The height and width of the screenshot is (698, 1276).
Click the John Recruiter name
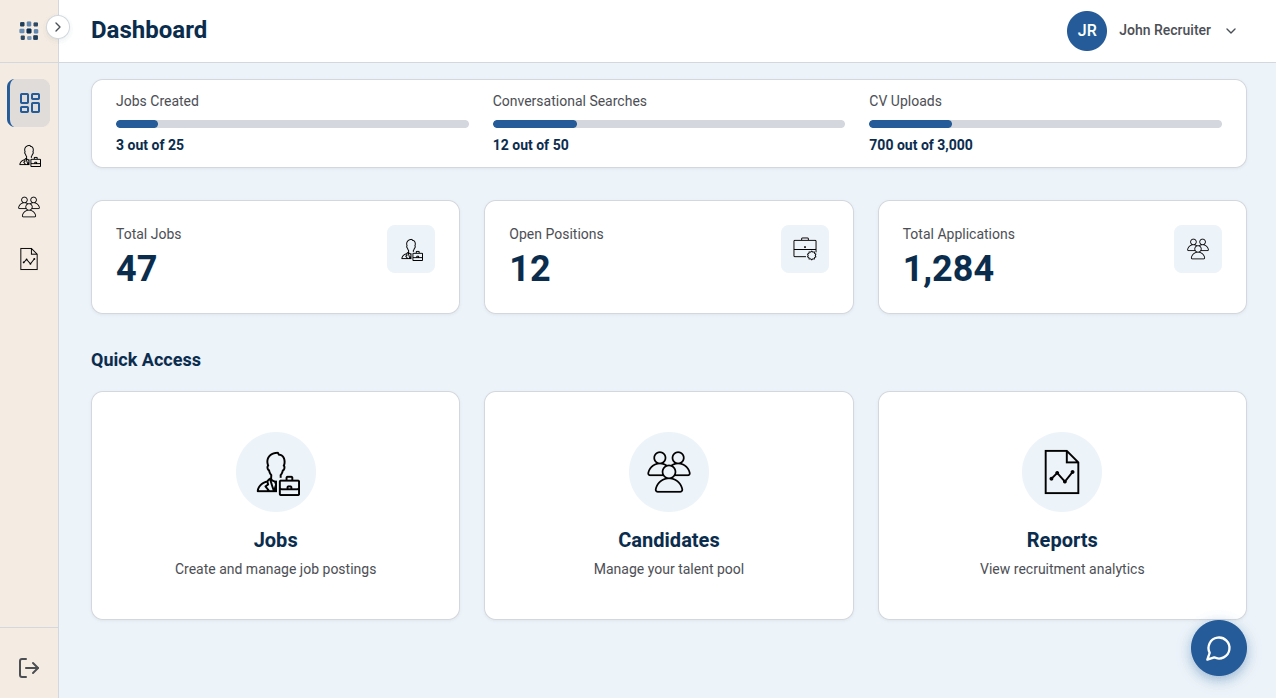click(x=1165, y=30)
